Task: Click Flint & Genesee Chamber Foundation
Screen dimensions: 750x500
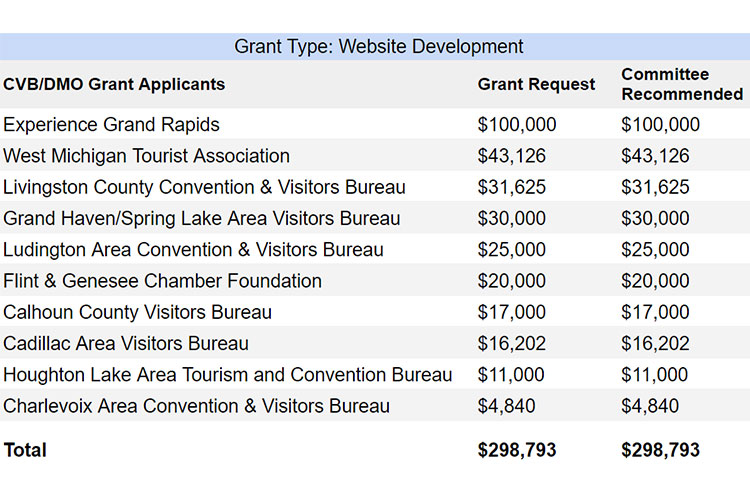Action: tap(162, 281)
